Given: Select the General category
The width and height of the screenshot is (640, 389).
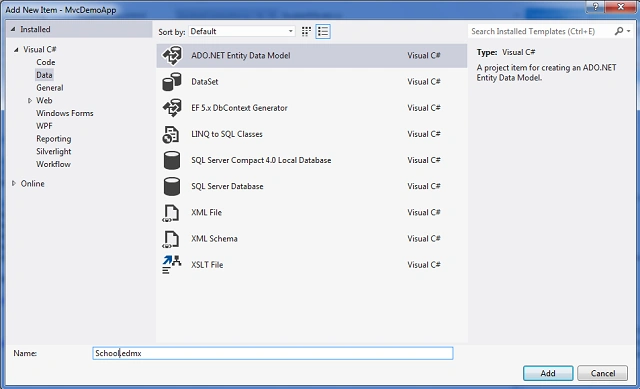Looking at the screenshot, I should click(x=50, y=88).
